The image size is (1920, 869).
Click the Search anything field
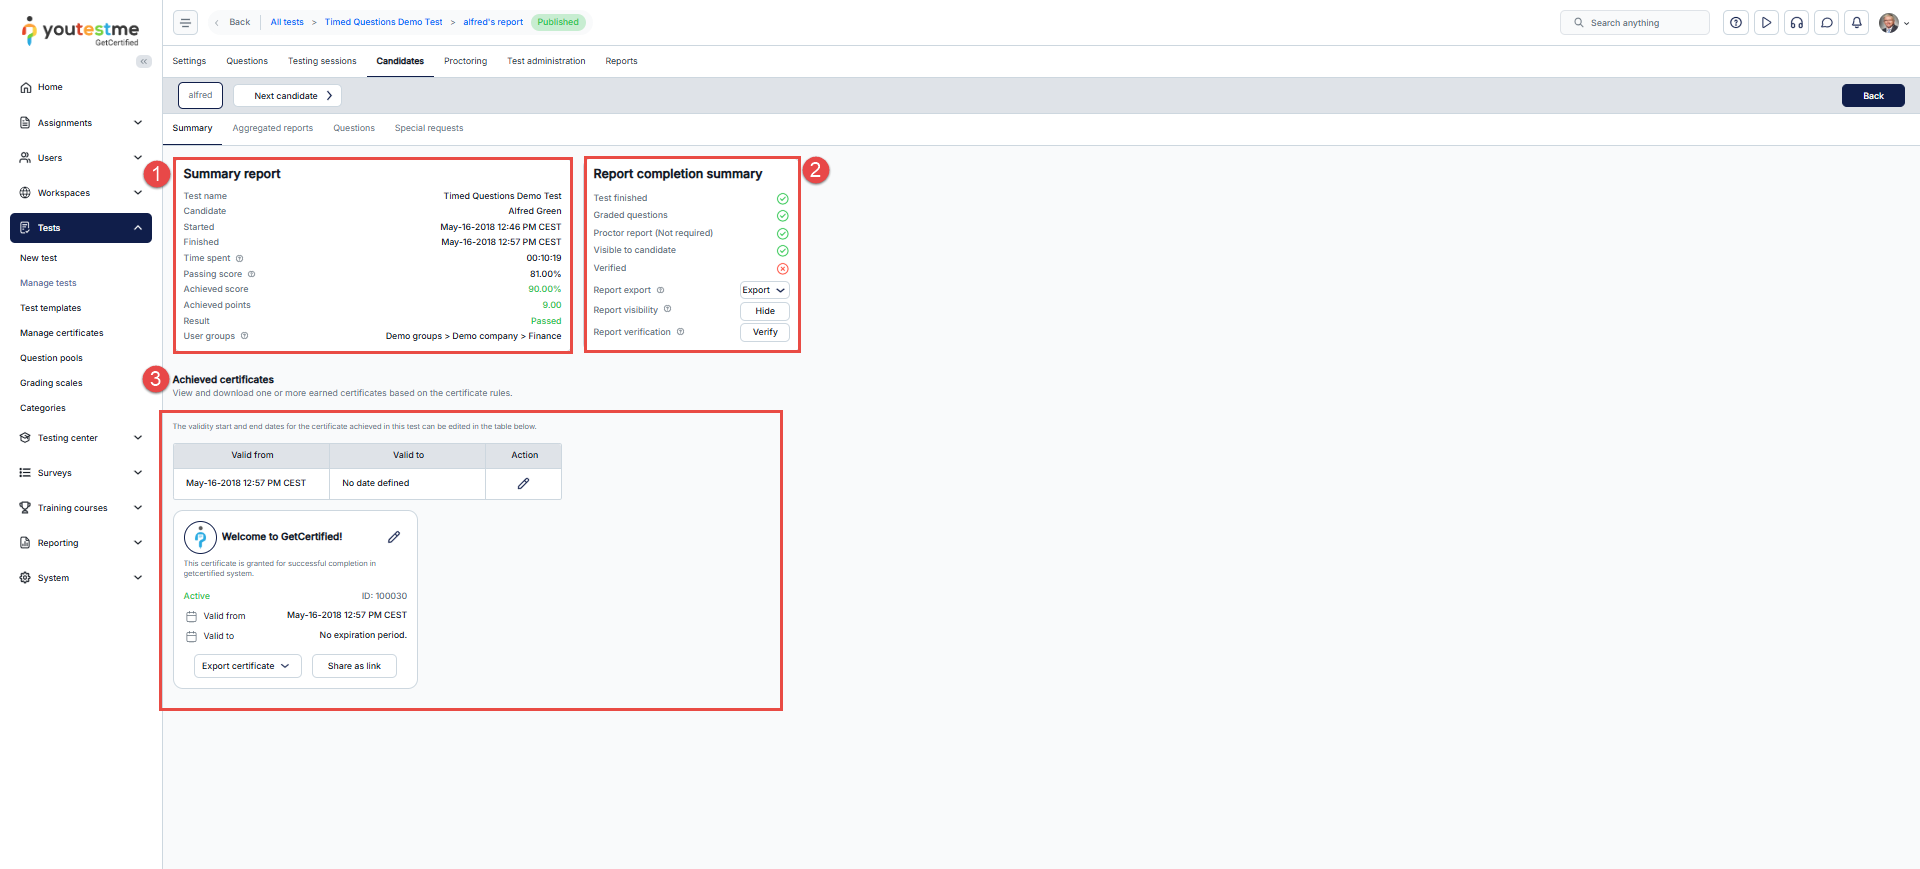point(1635,23)
